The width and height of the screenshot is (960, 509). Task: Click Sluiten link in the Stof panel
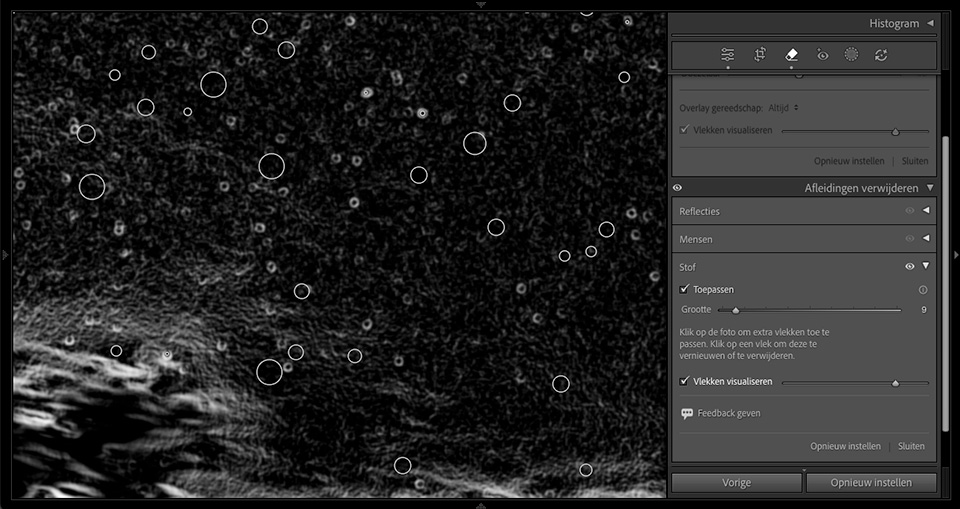911,446
